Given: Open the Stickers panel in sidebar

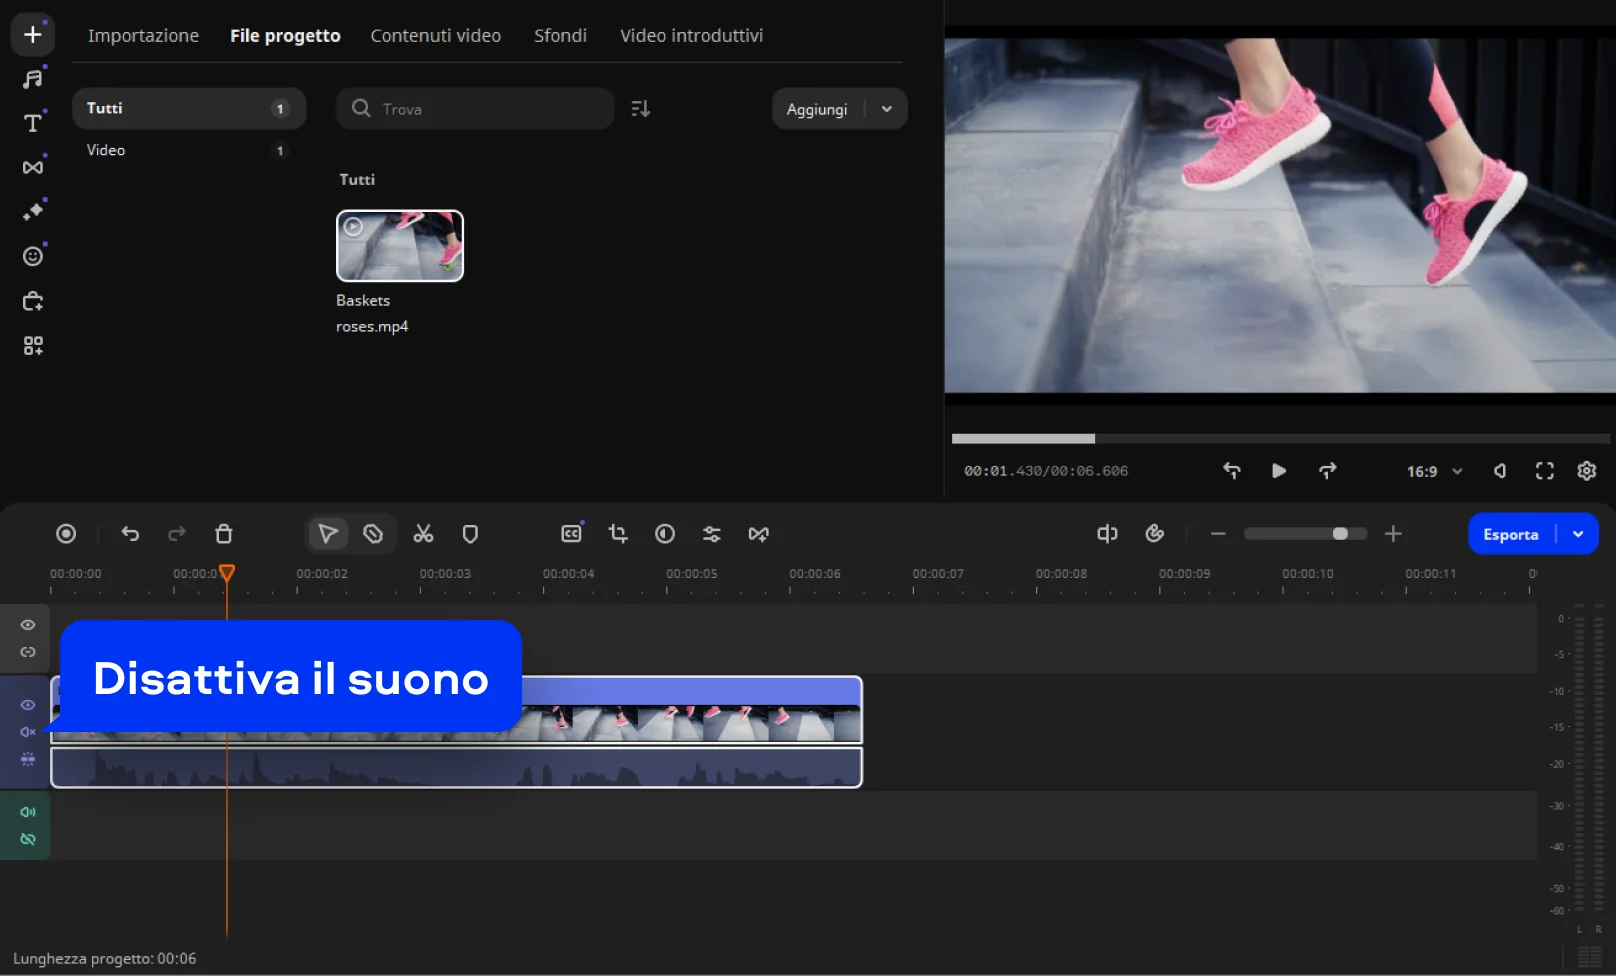Looking at the screenshot, I should pos(33,256).
